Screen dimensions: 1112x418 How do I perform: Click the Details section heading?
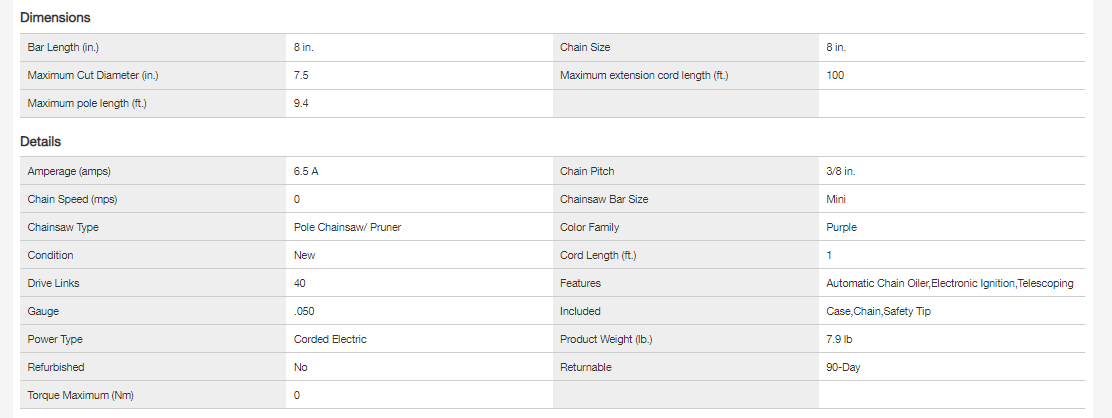click(x=41, y=142)
